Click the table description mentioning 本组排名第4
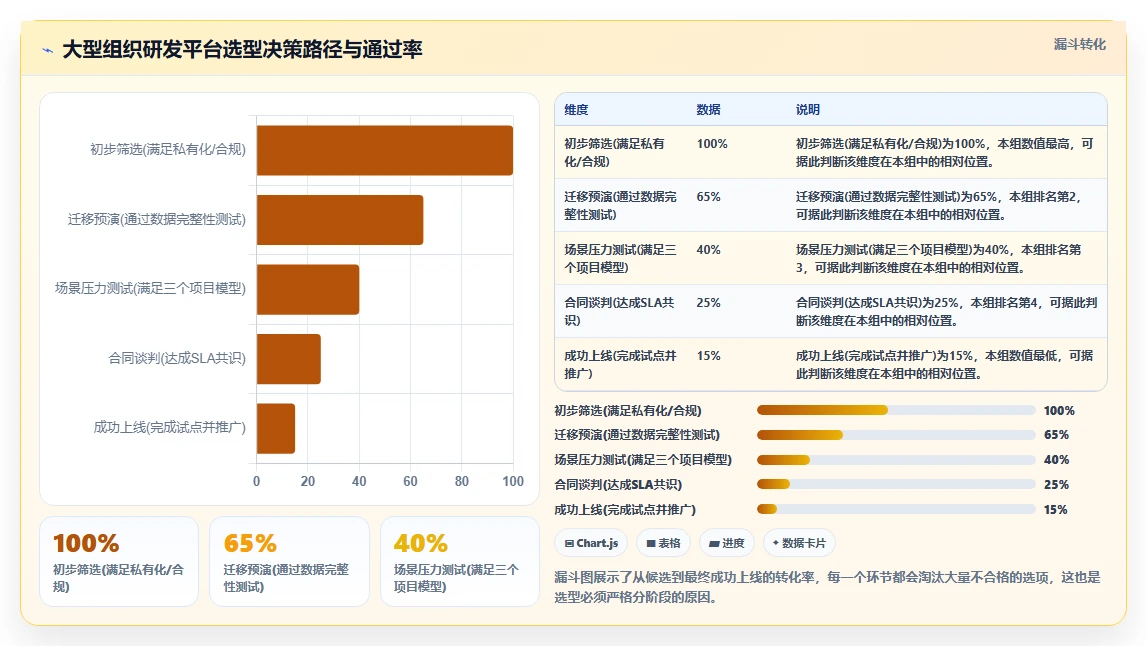 point(947,312)
